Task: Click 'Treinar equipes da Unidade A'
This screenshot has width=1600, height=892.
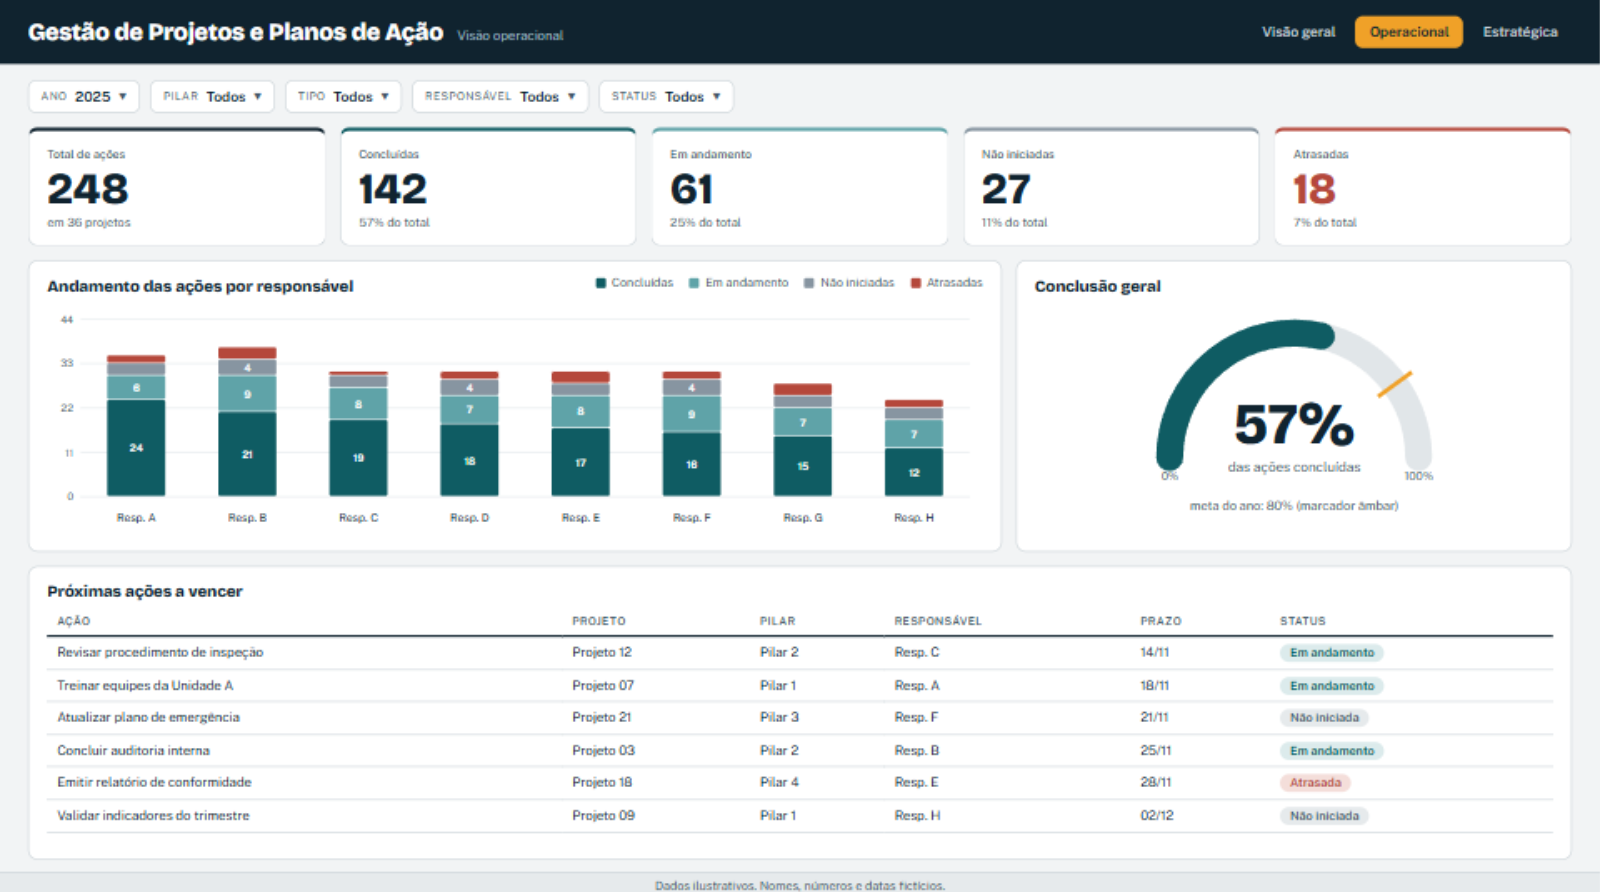Action: [x=145, y=685]
